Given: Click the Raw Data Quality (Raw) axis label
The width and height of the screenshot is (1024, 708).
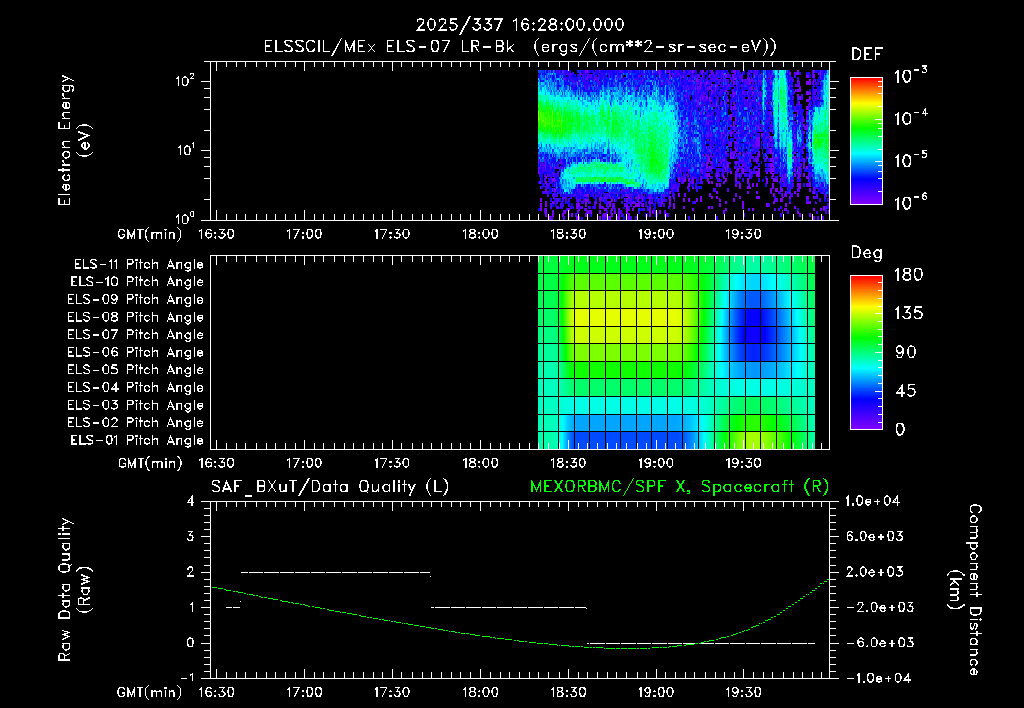Looking at the screenshot, I should click(74, 590).
